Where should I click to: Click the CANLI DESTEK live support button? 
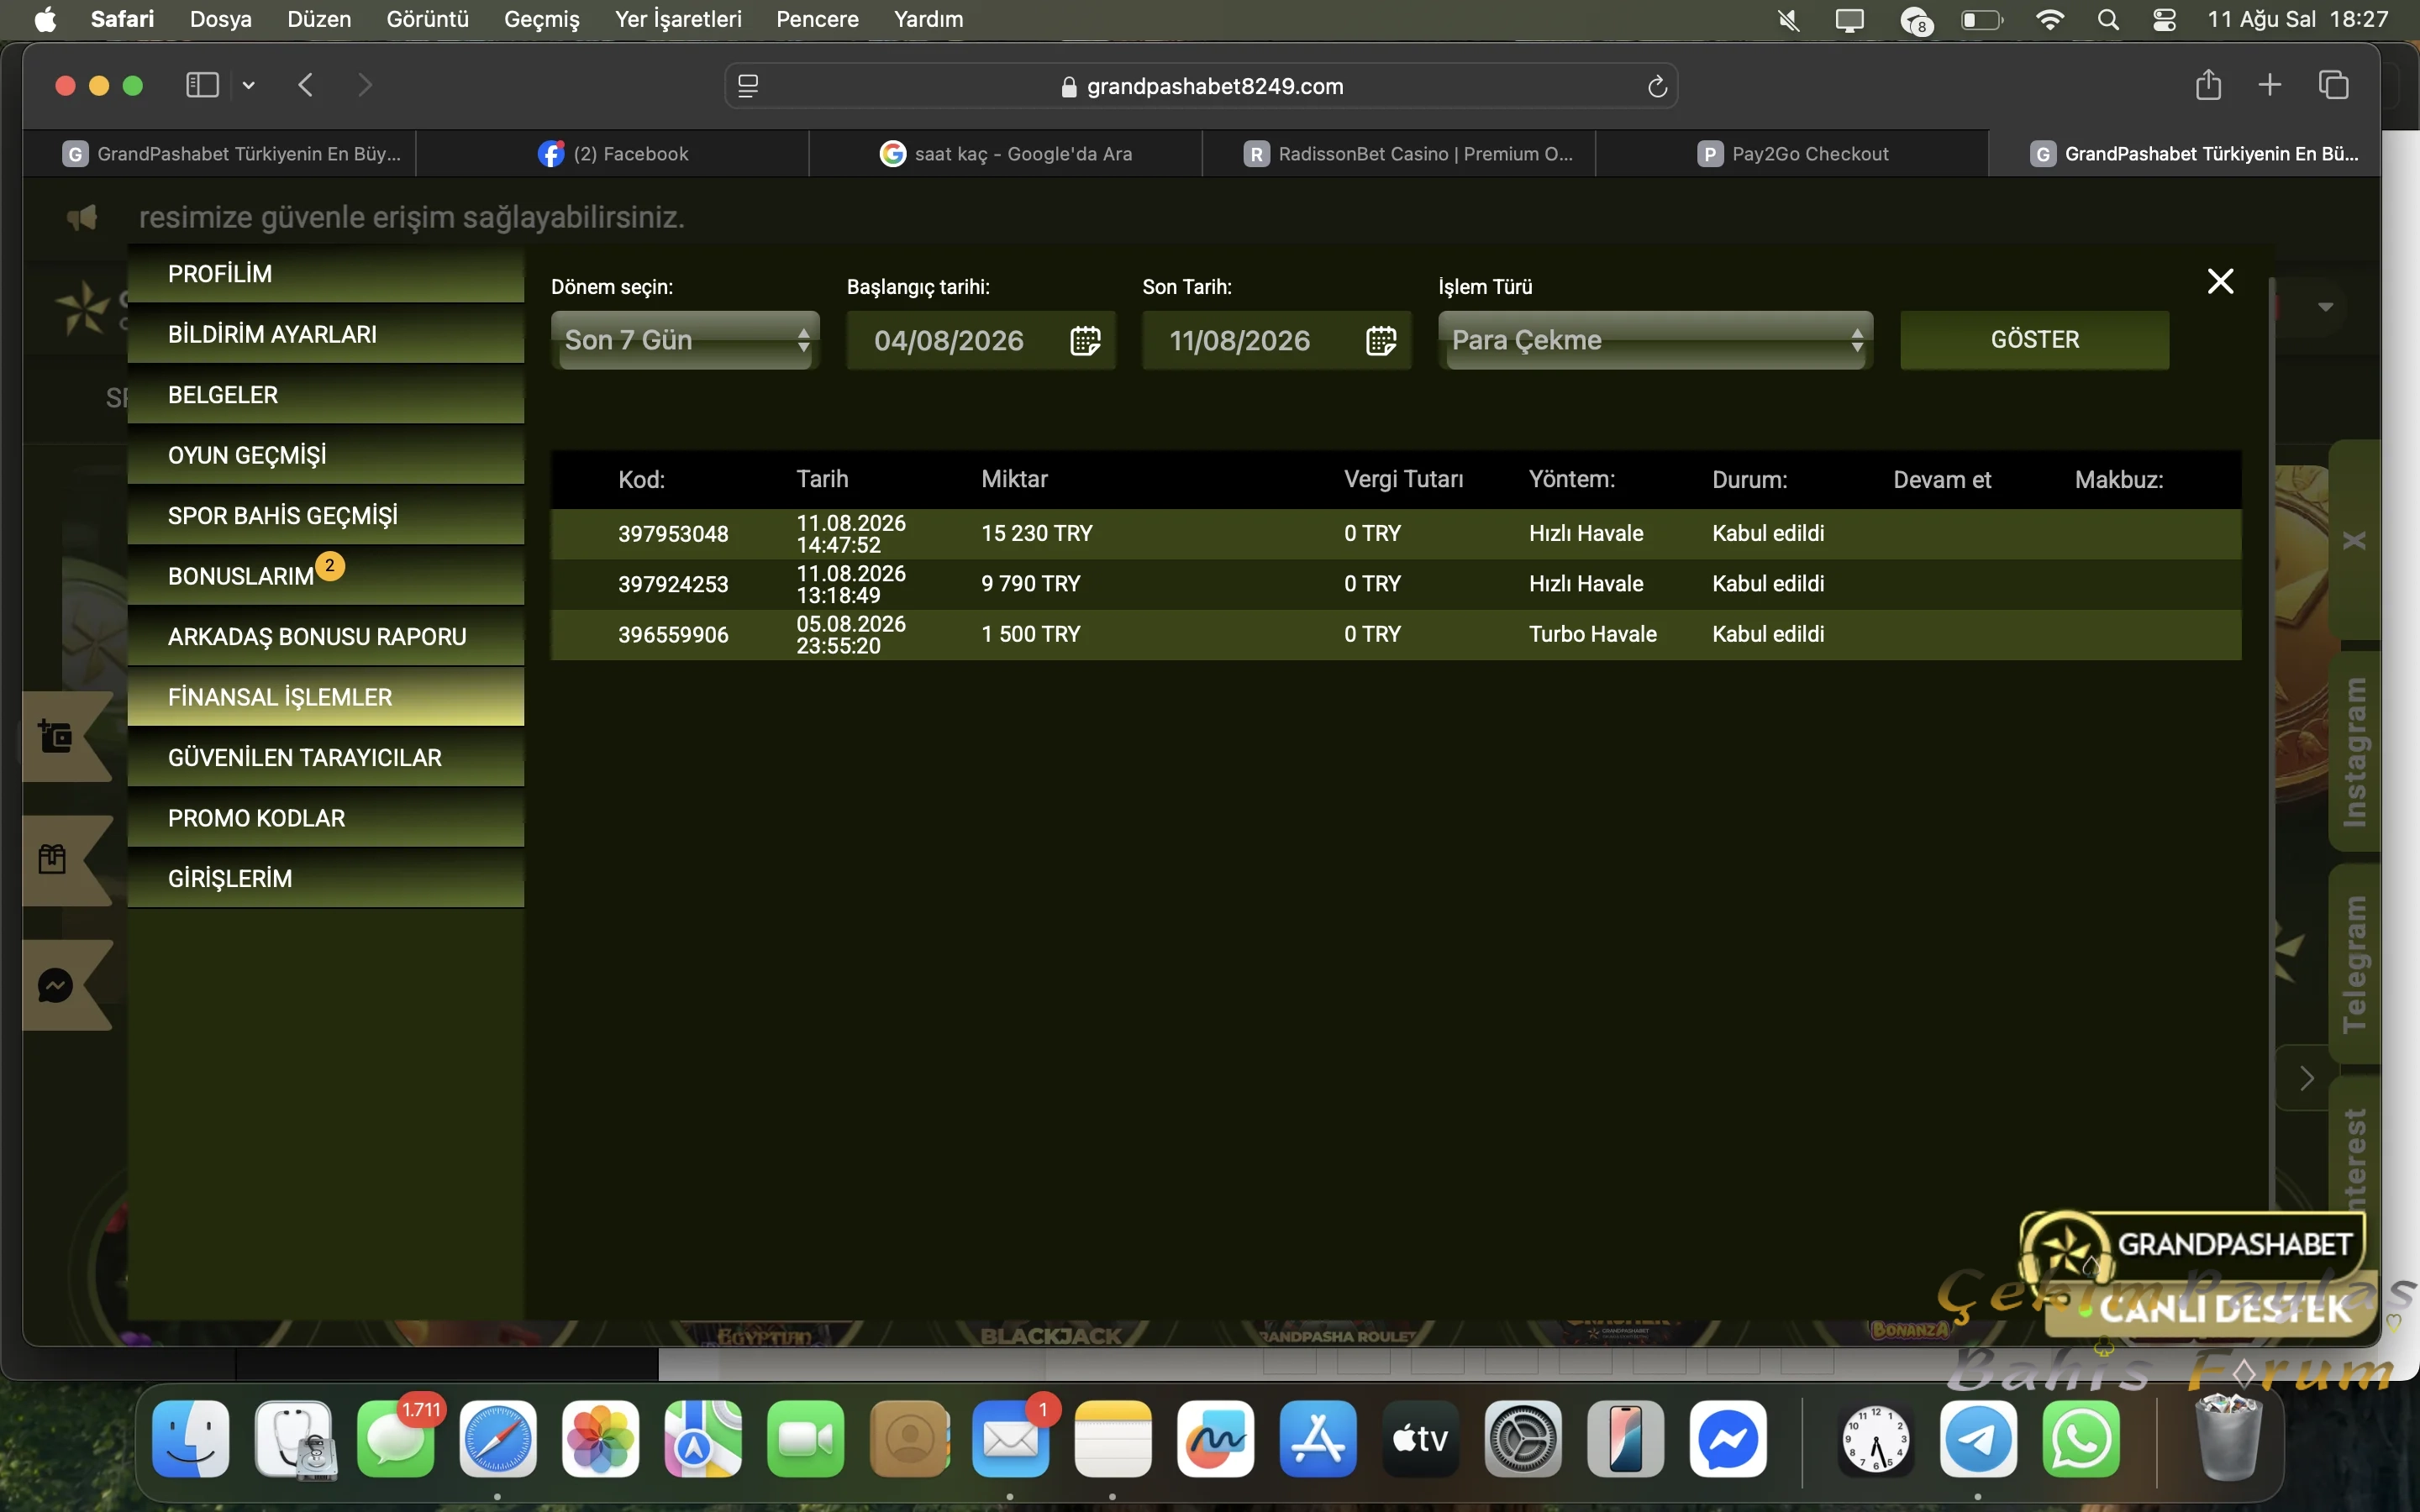pos(2210,1308)
